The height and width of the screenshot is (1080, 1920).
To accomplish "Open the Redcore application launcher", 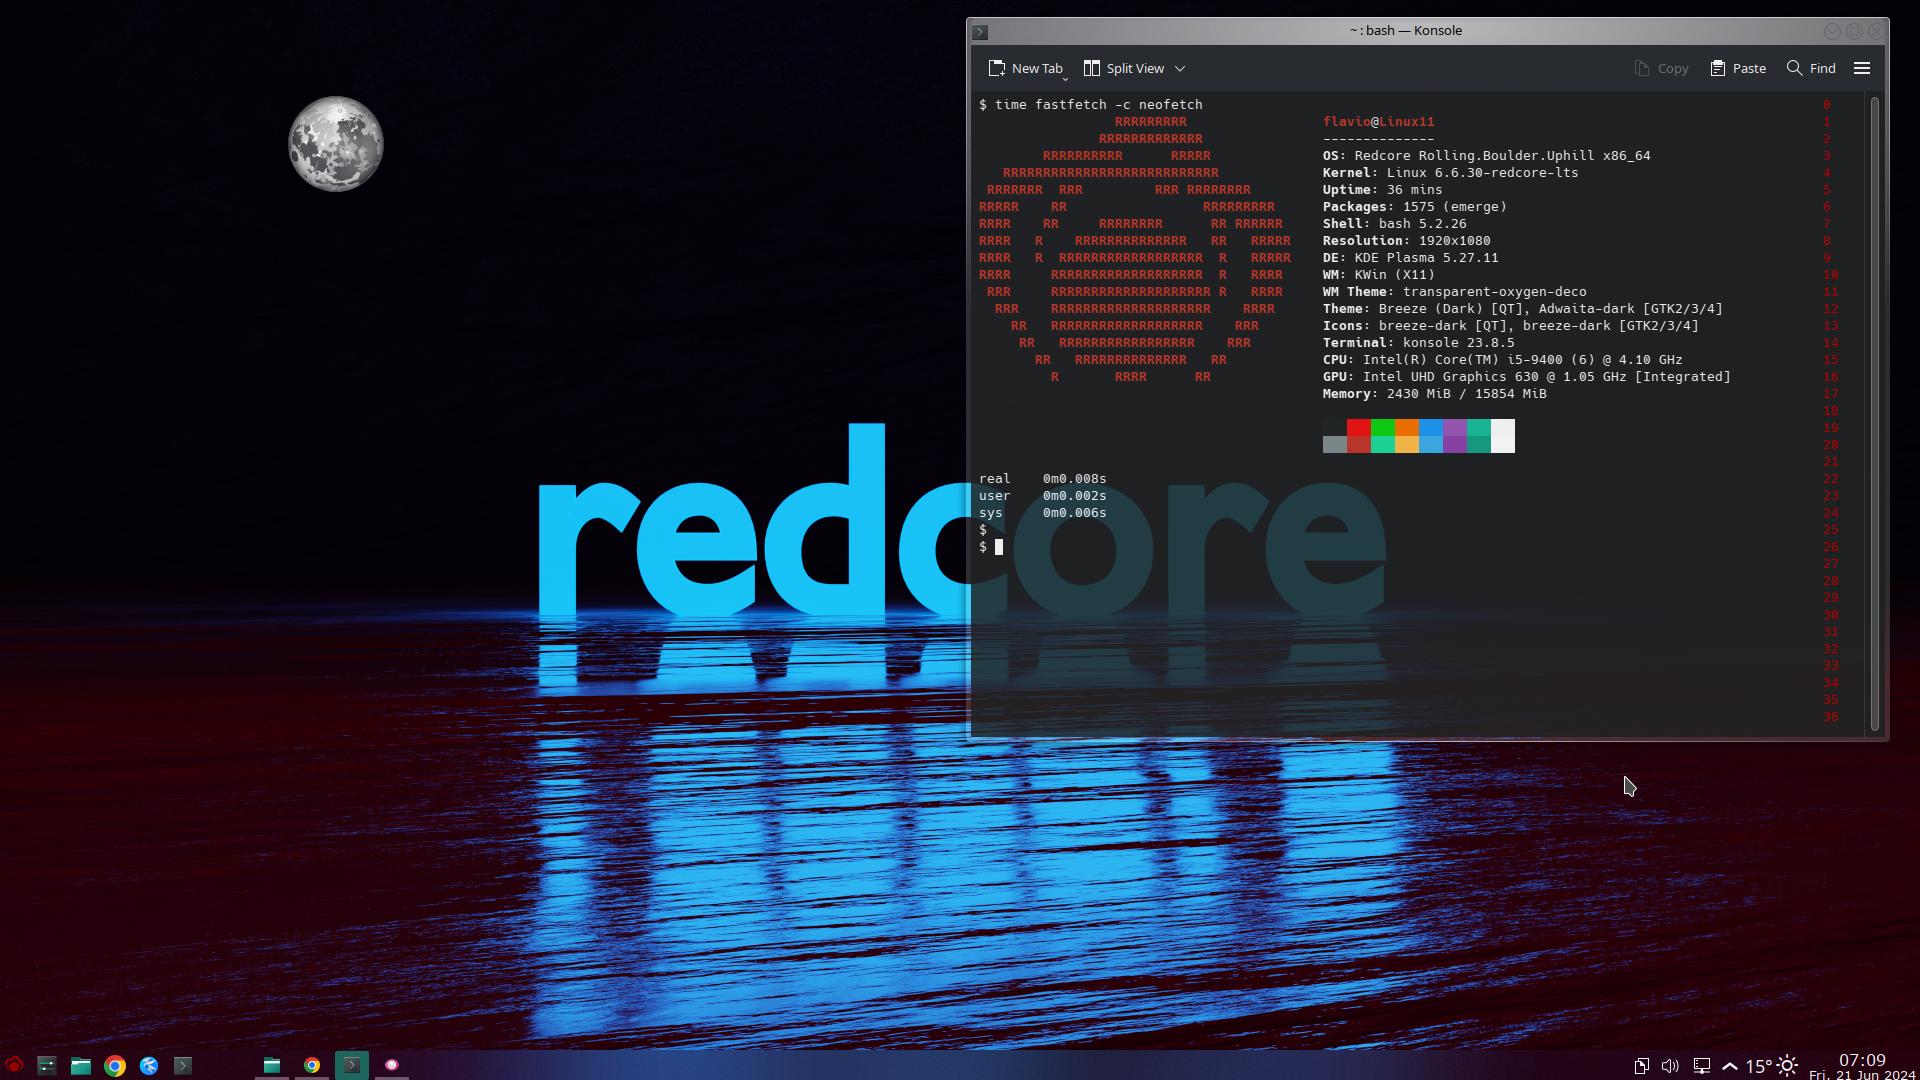I will coord(14,1065).
